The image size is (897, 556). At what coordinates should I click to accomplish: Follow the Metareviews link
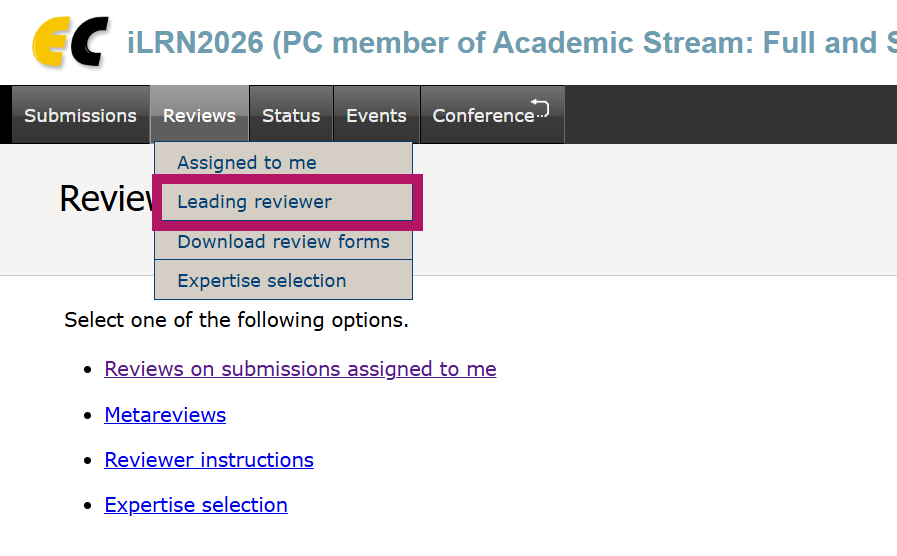[x=165, y=415]
